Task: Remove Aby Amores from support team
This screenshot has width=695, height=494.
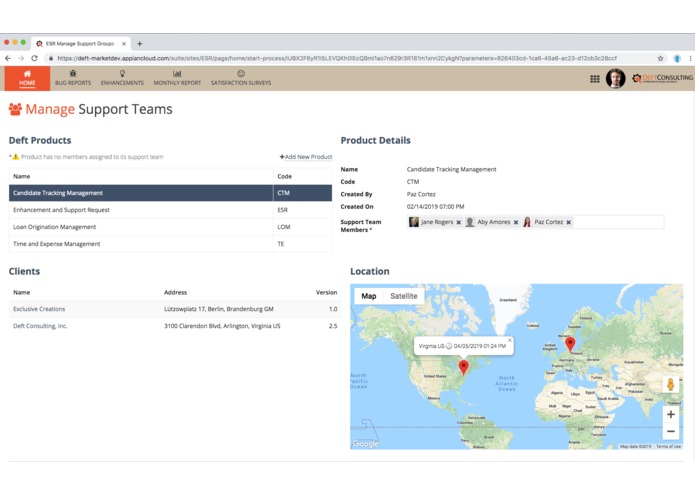Action: (516, 222)
